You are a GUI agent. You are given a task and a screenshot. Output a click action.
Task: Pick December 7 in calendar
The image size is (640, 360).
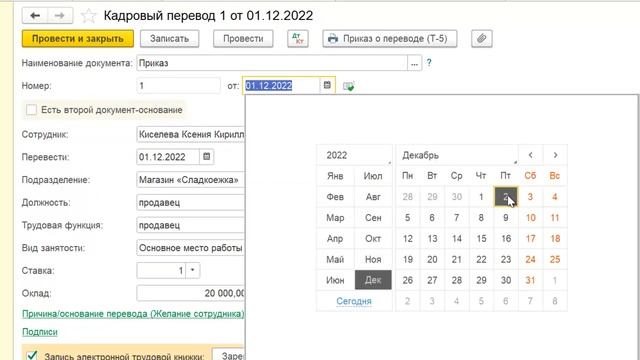(457, 218)
